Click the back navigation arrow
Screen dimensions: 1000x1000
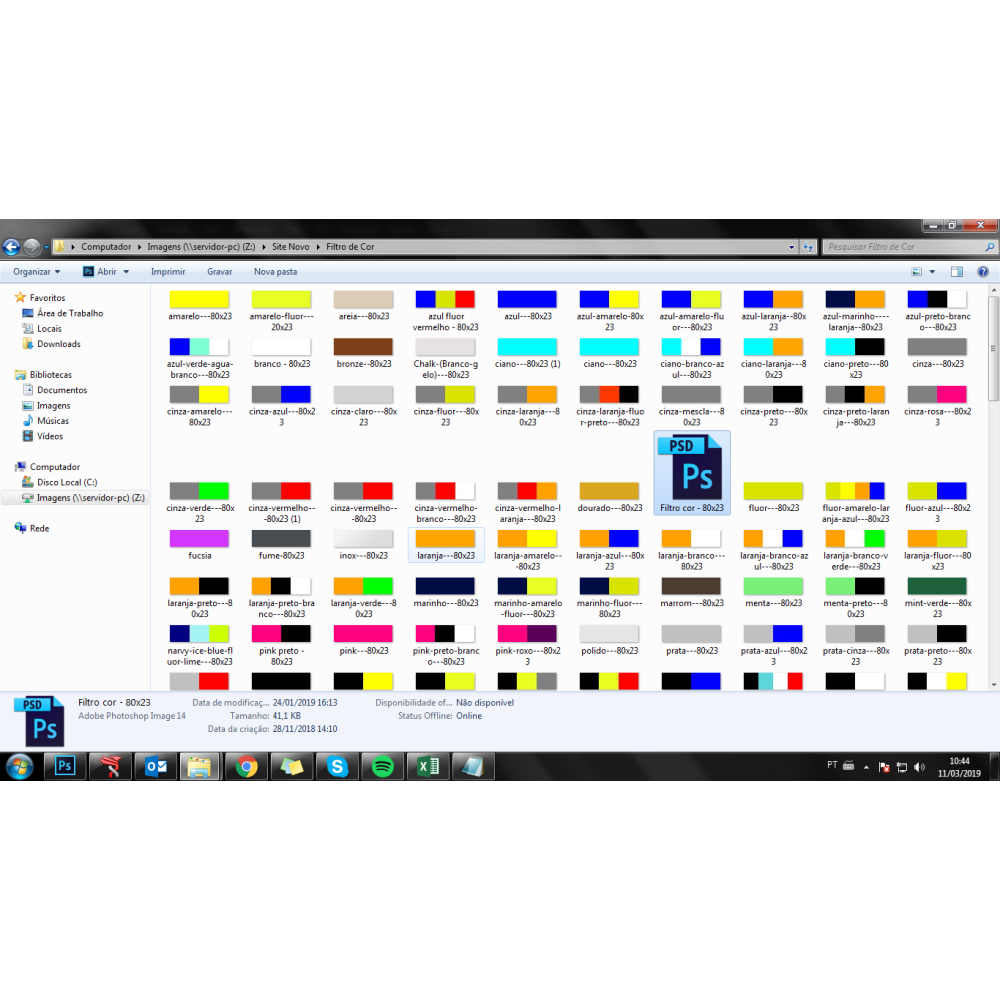(12, 247)
